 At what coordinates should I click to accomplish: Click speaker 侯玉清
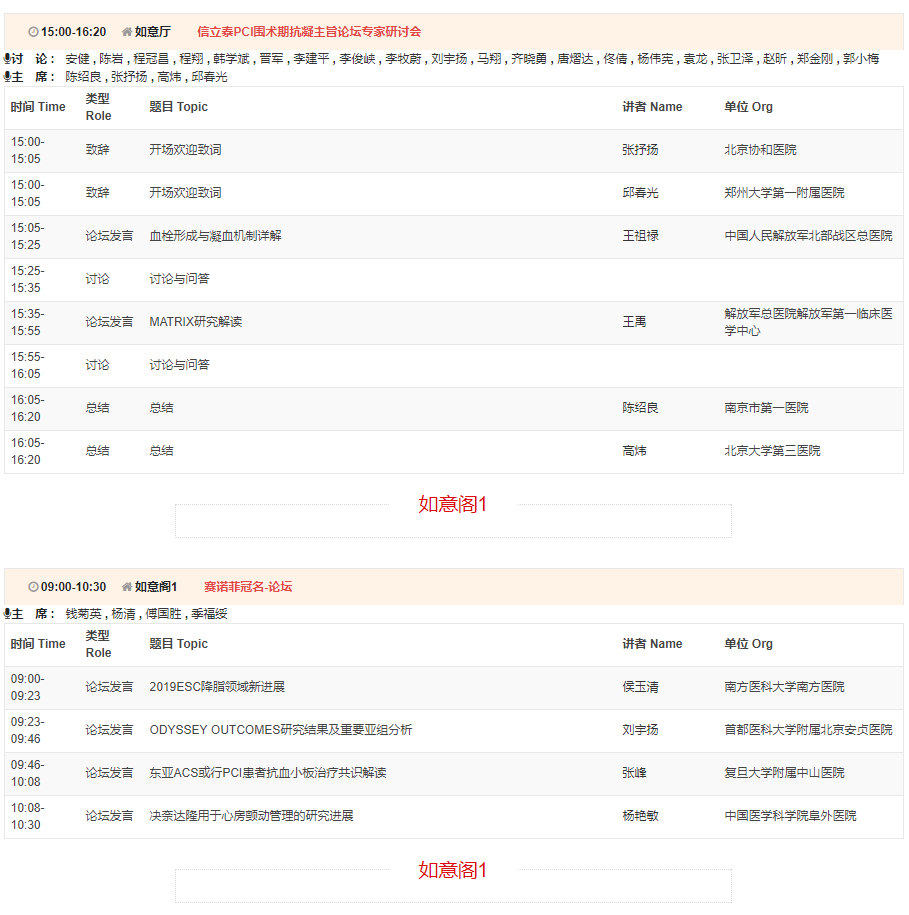click(640, 687)
